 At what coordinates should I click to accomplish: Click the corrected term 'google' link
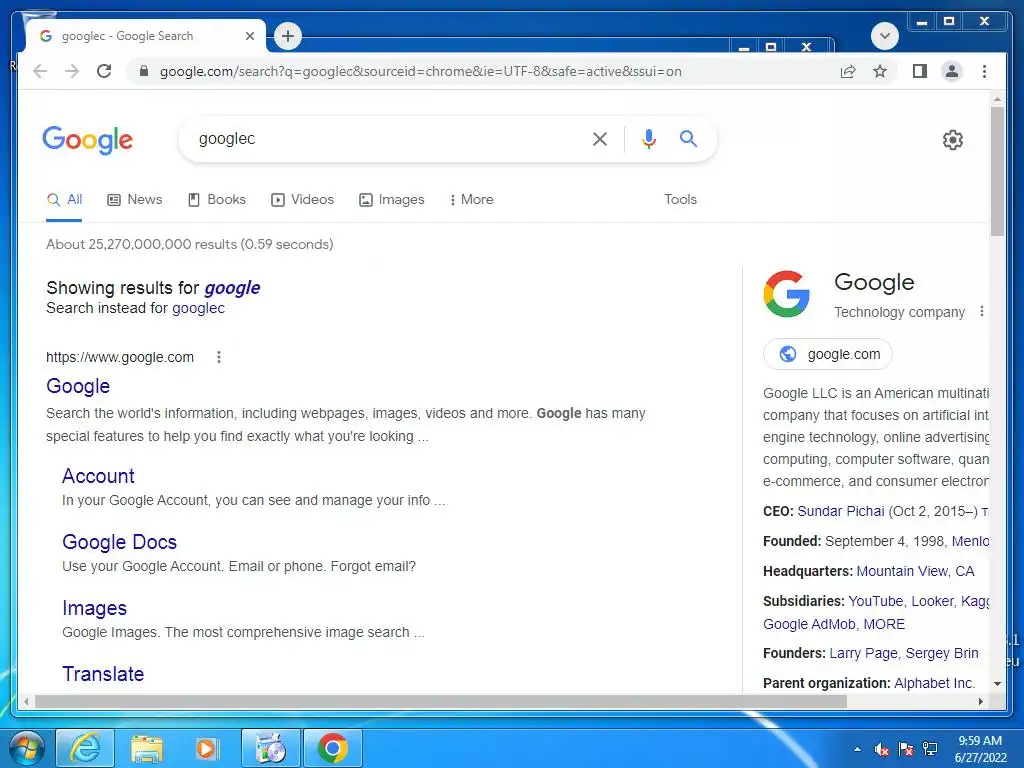(232, 288)
